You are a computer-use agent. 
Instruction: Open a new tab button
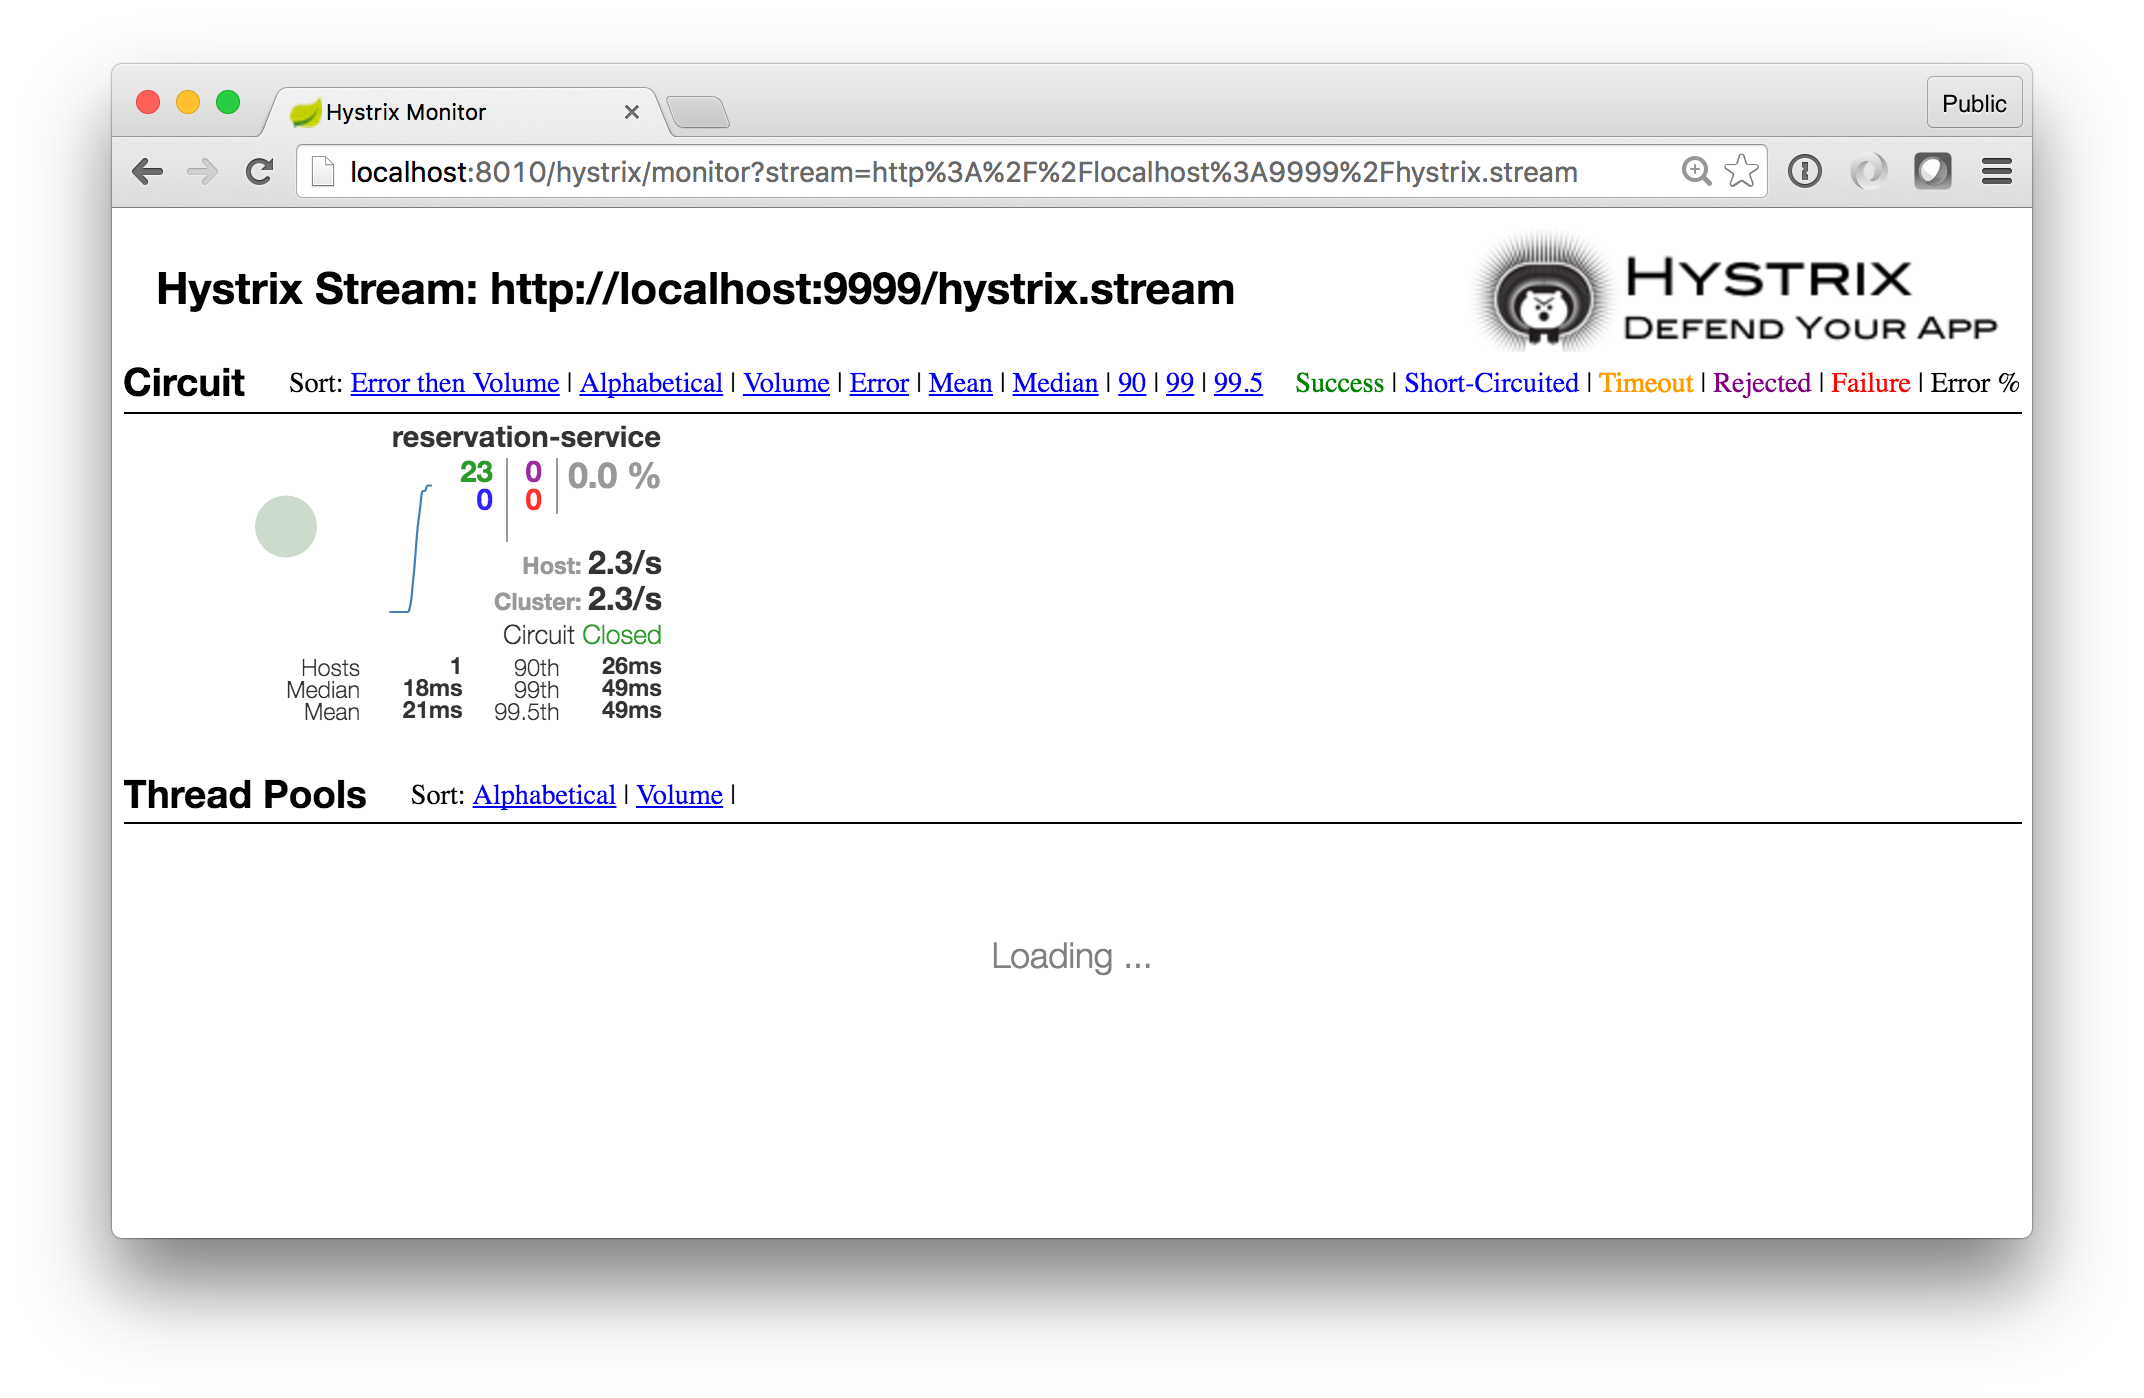pyautogui.click(x=698, y=113)
